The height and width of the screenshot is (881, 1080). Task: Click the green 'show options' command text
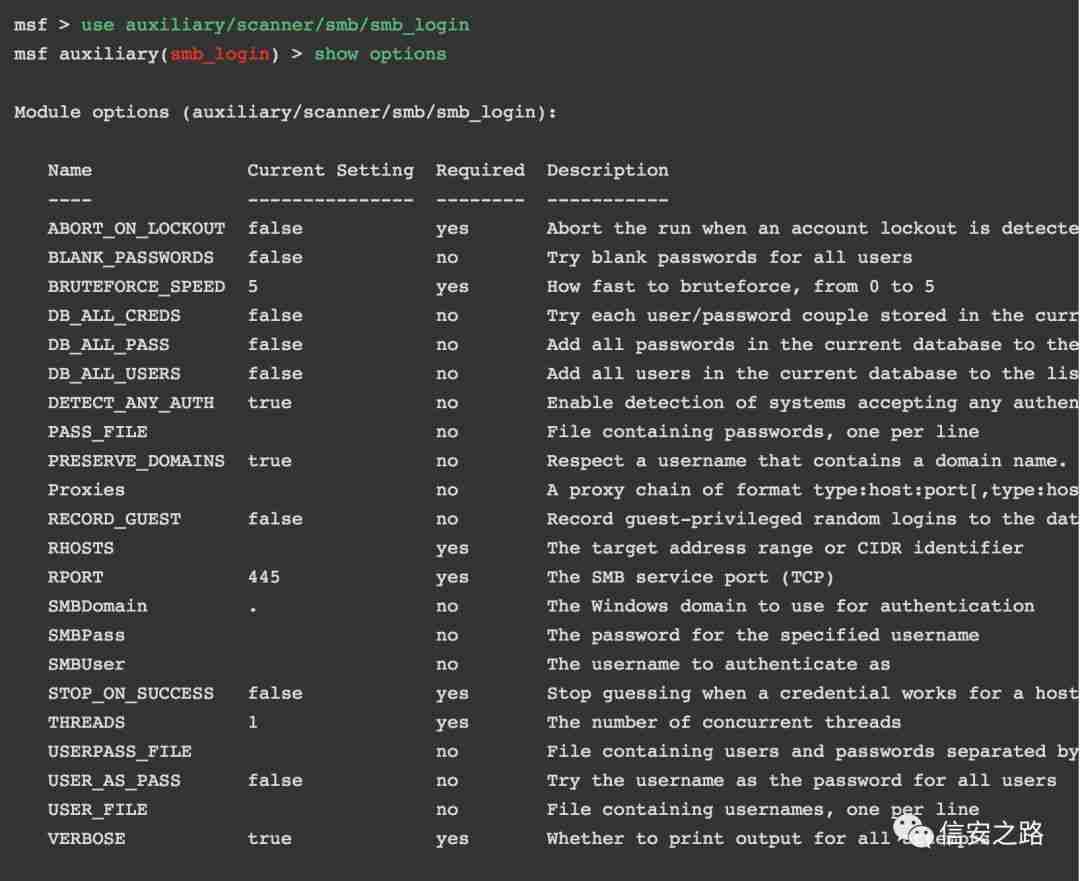380,54
